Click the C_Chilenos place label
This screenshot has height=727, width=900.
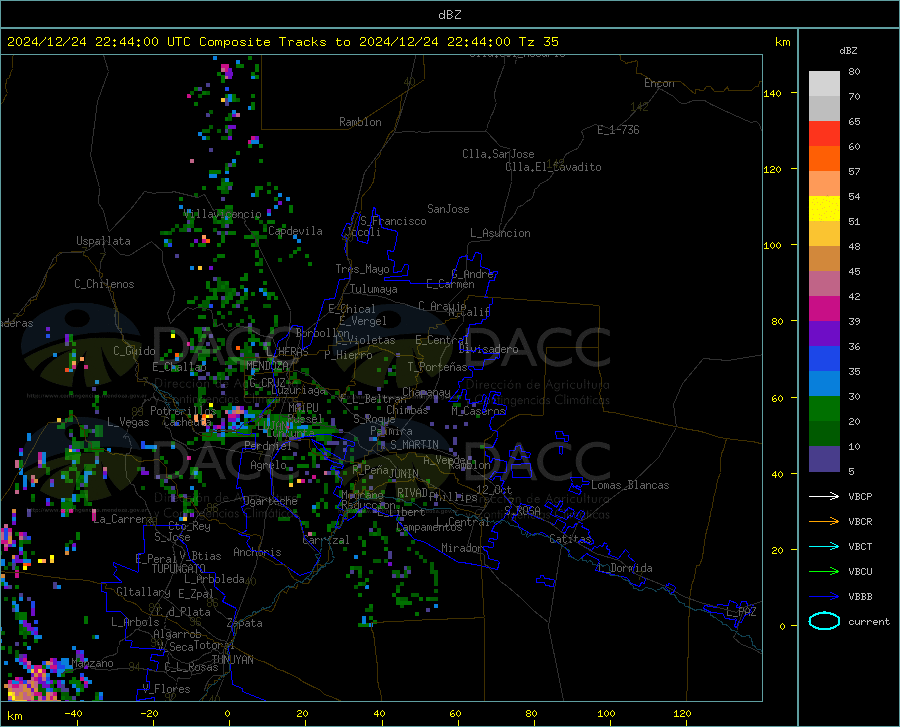pos(104,284)
